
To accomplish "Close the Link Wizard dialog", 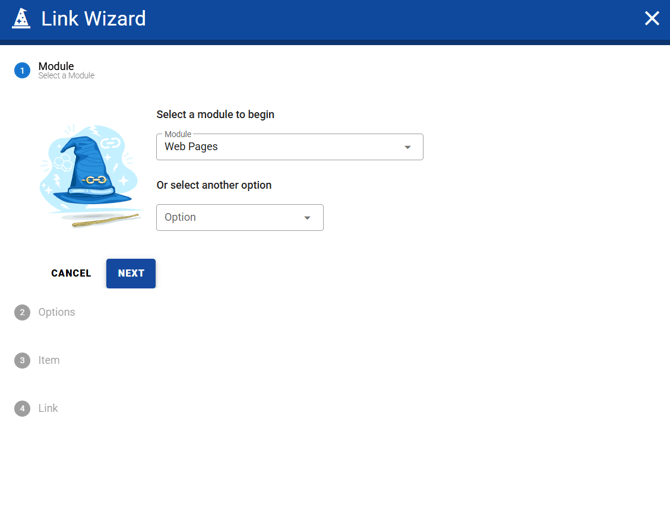I will pos(651,18).
